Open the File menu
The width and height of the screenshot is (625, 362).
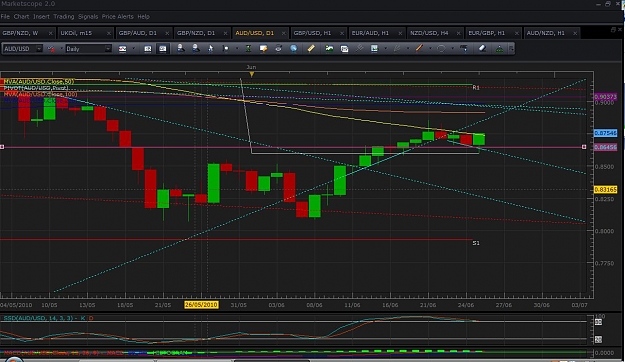[5, 16]
